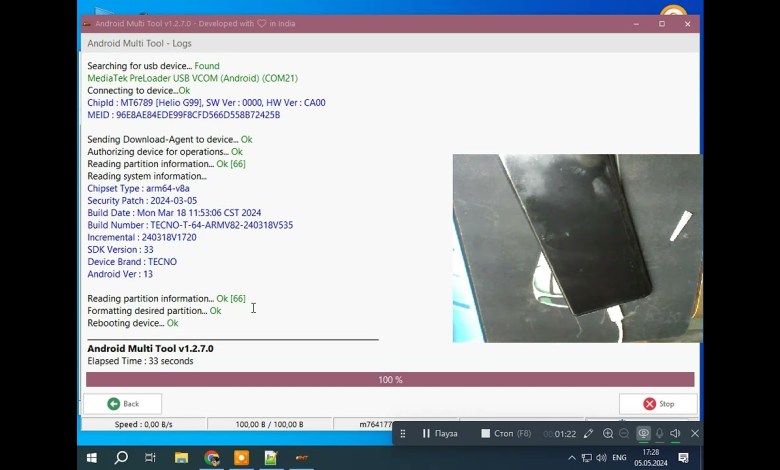Click 'Security Patch : 2024-03-05' line

(142, 200)
